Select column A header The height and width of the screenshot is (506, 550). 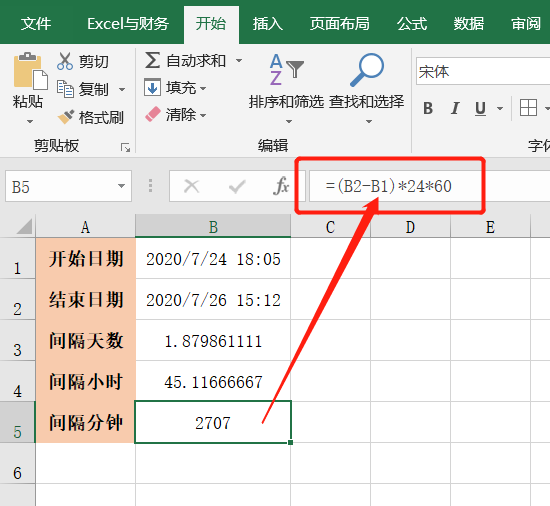[x=85, y=227]
